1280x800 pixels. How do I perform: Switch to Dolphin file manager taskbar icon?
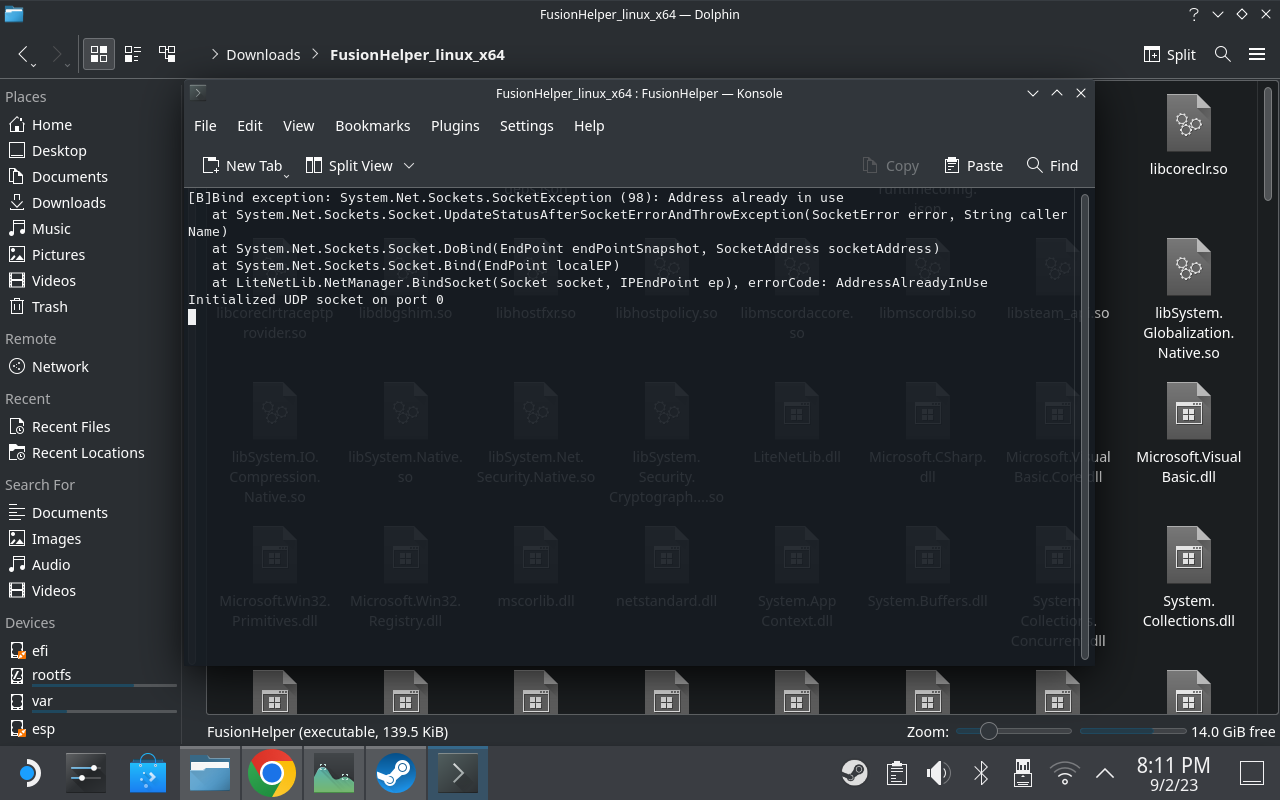210,773
